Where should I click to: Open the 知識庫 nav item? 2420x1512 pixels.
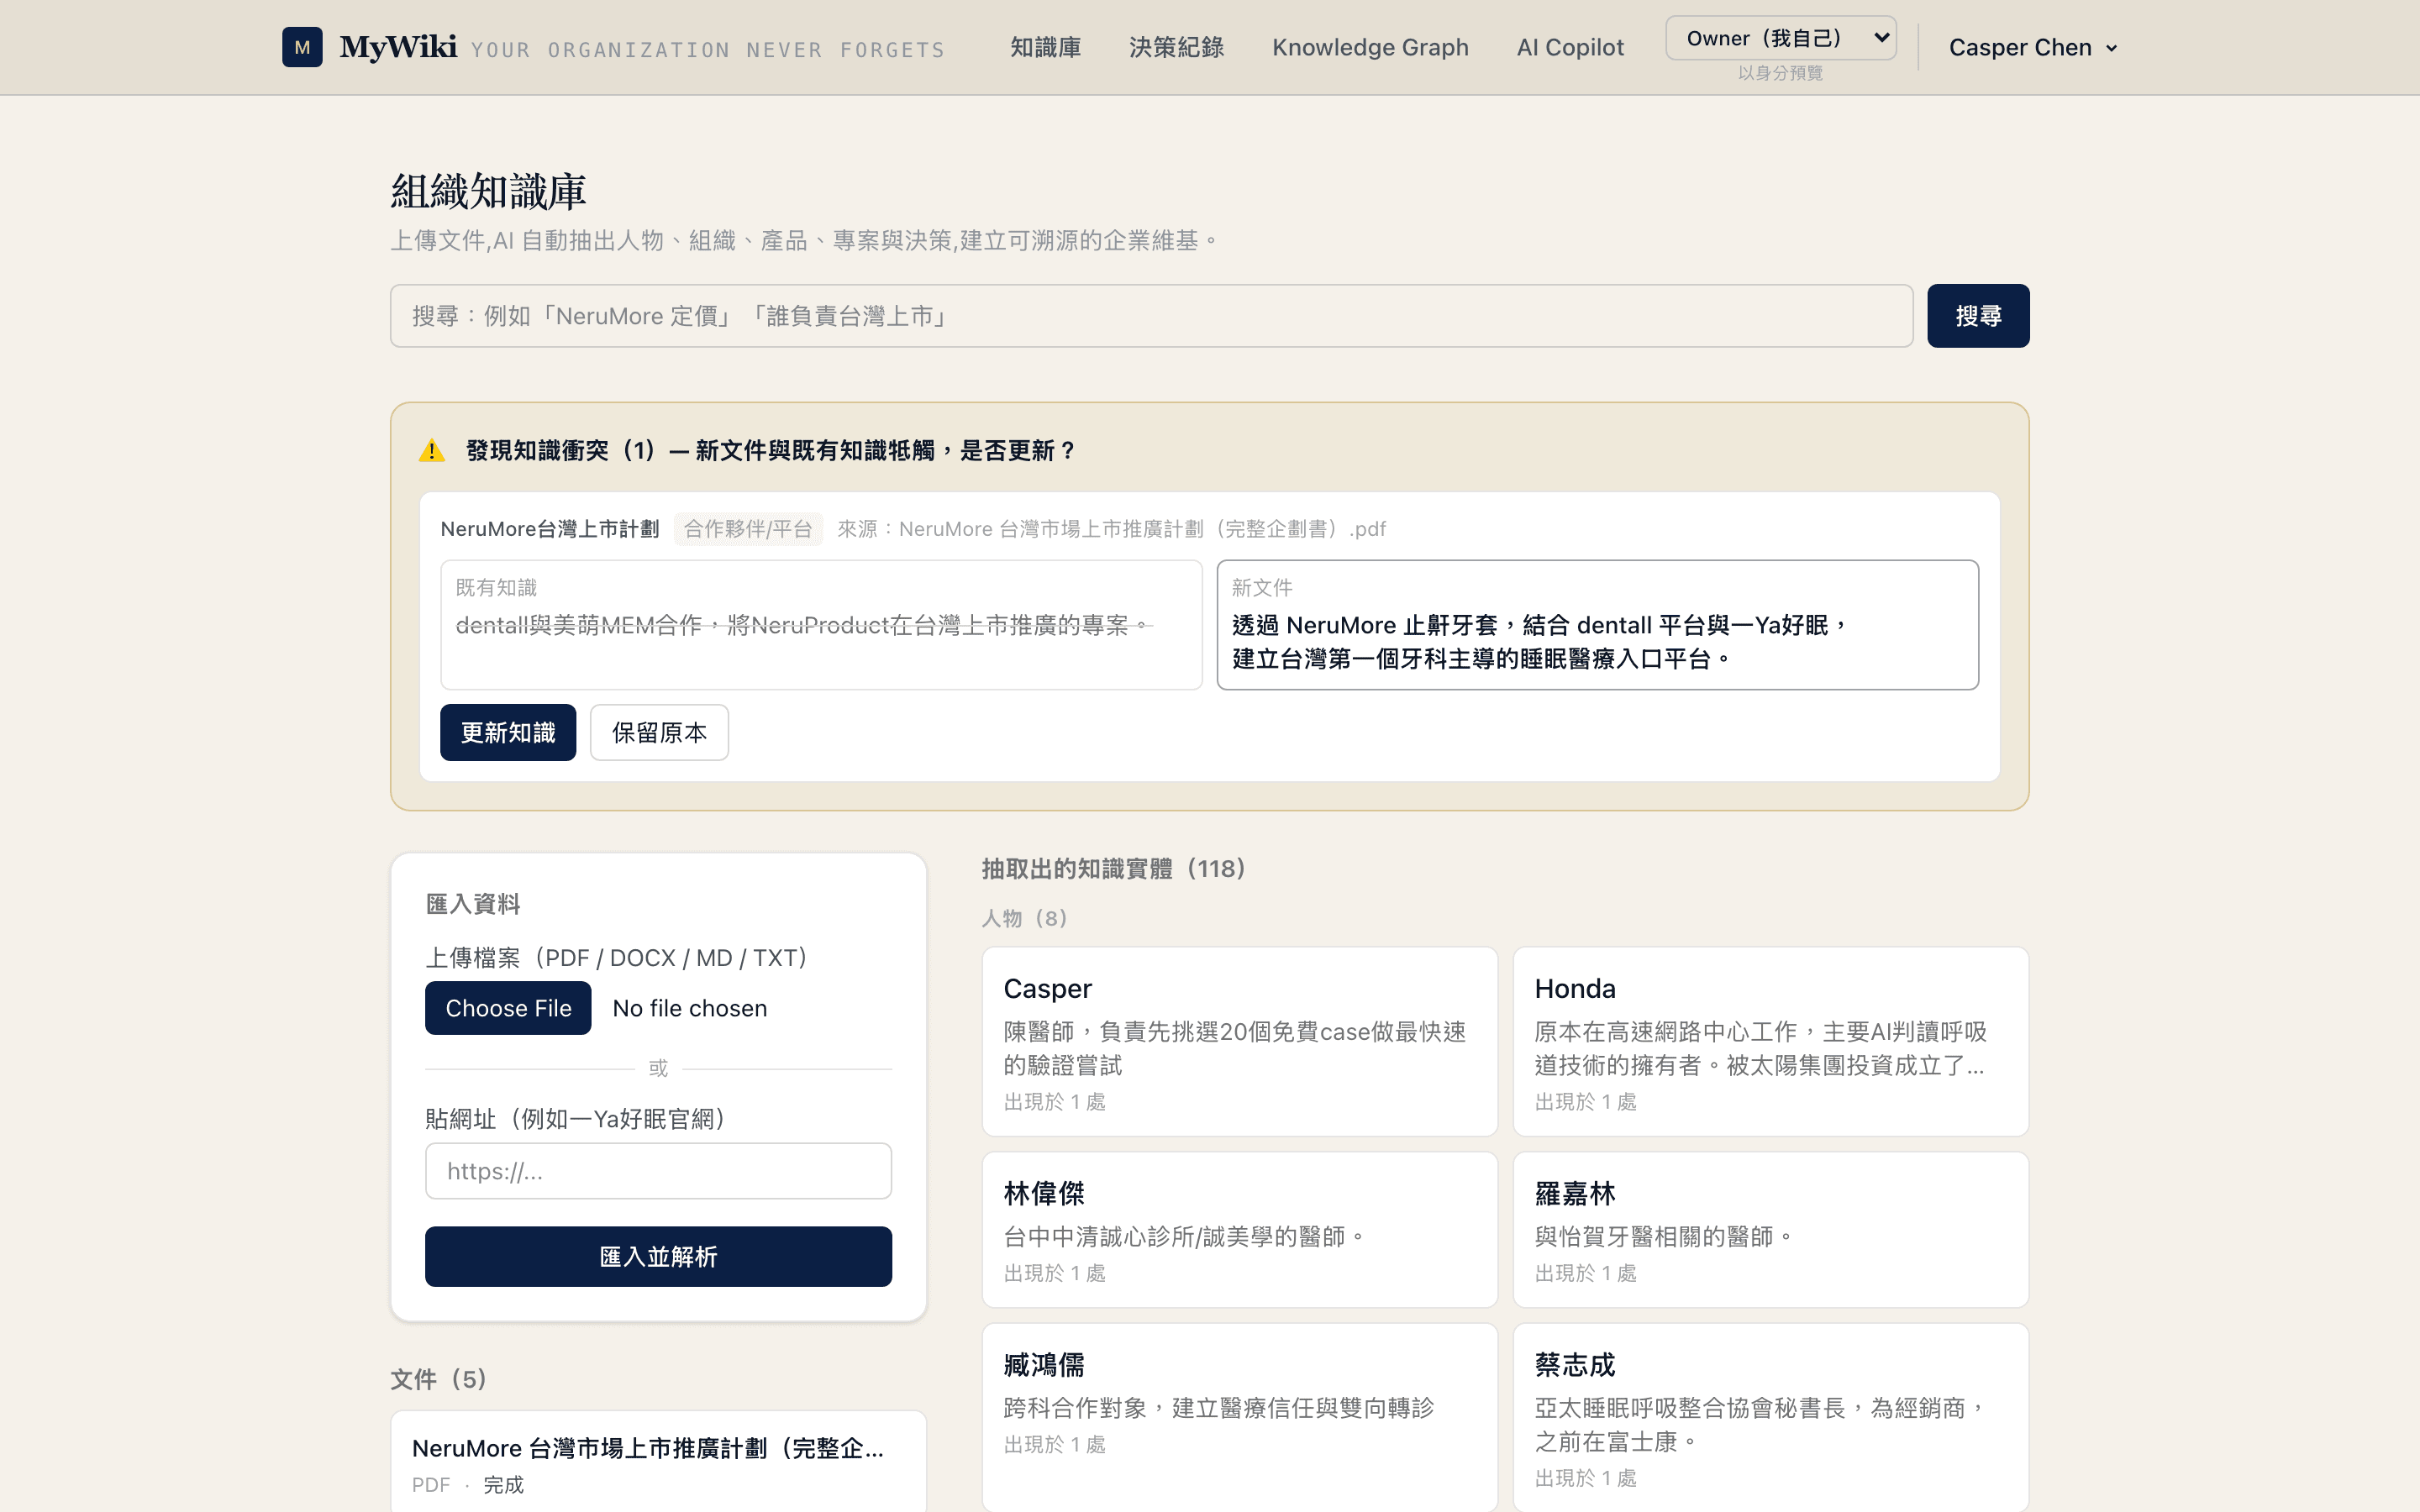[x=1045, y=47]
